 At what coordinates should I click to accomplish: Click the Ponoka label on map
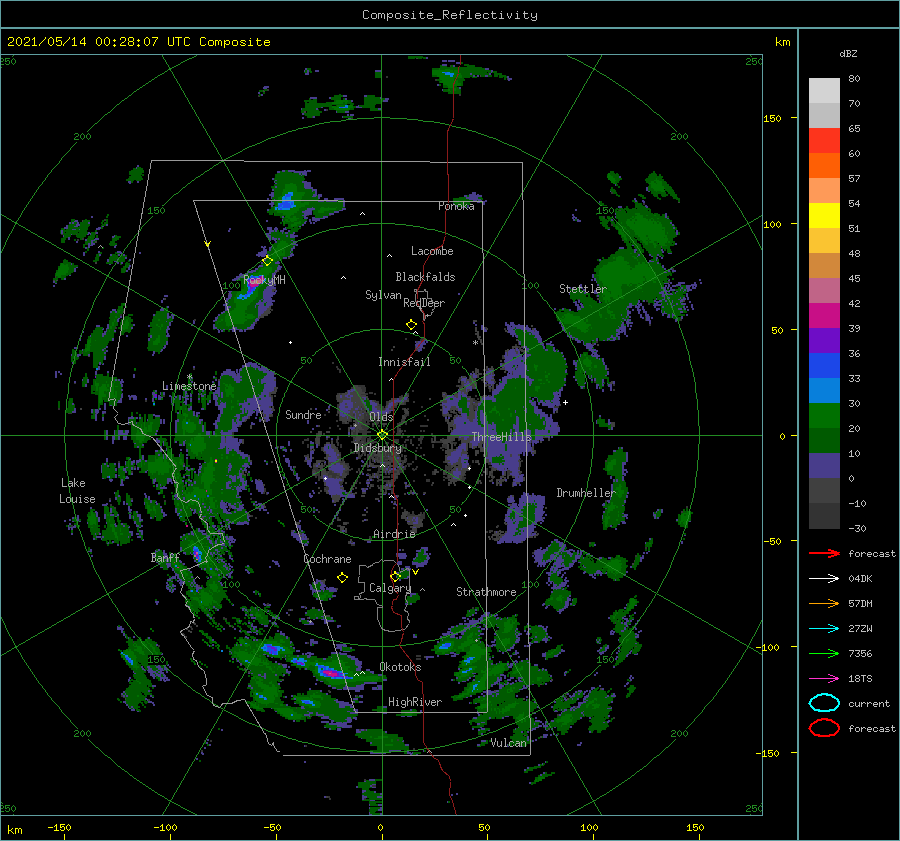(456, 206)
